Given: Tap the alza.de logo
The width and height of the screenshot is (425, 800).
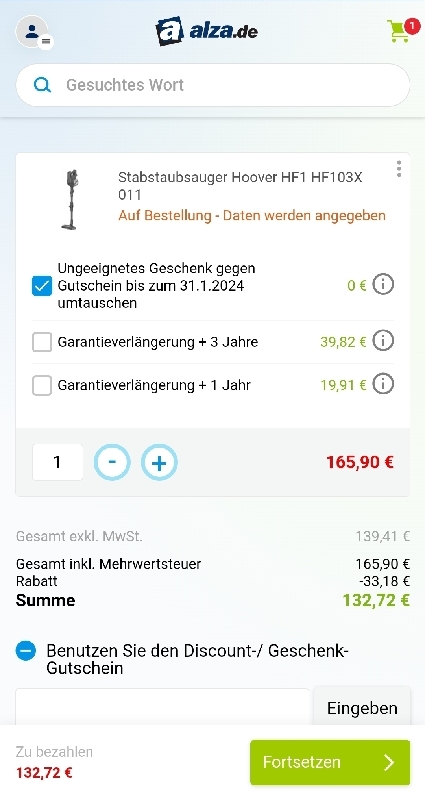Looking at the screenshot, I should pos(206,31).
